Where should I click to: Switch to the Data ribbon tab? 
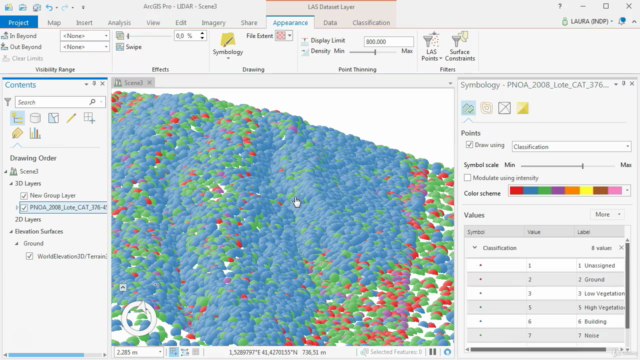tap(330, 22)
